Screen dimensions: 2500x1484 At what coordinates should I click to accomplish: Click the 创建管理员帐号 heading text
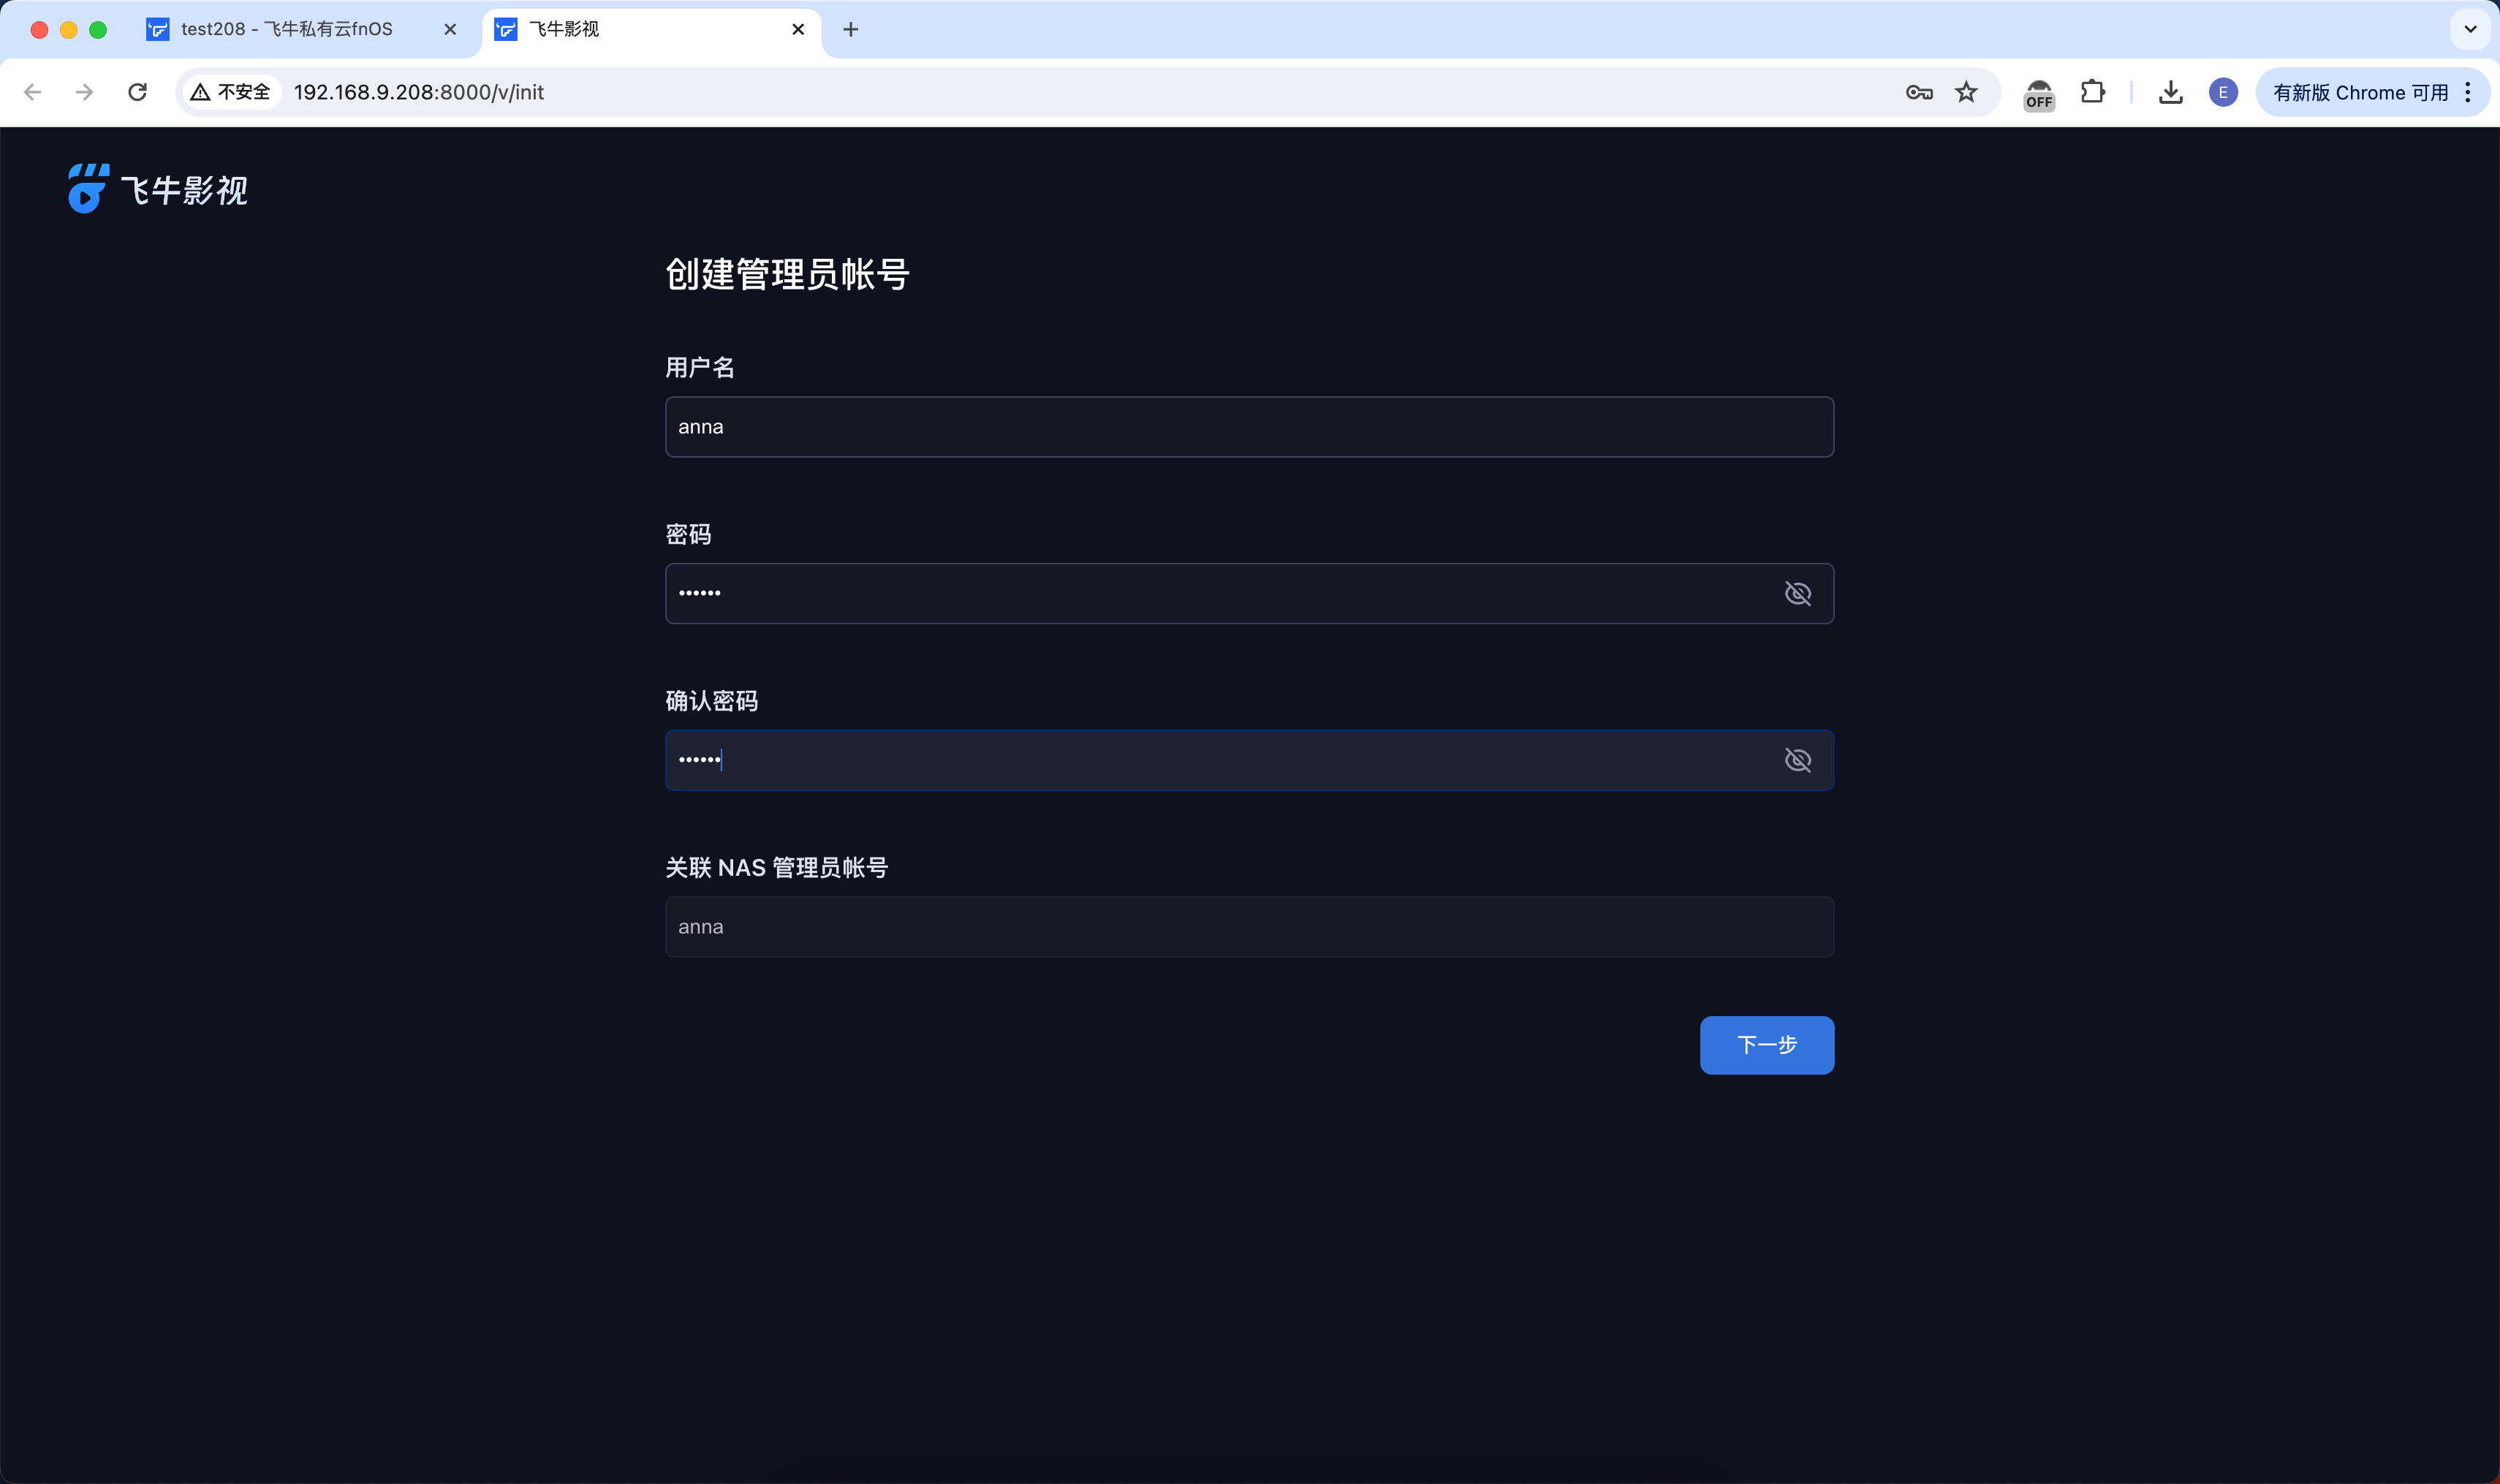[x=787, y=274]
